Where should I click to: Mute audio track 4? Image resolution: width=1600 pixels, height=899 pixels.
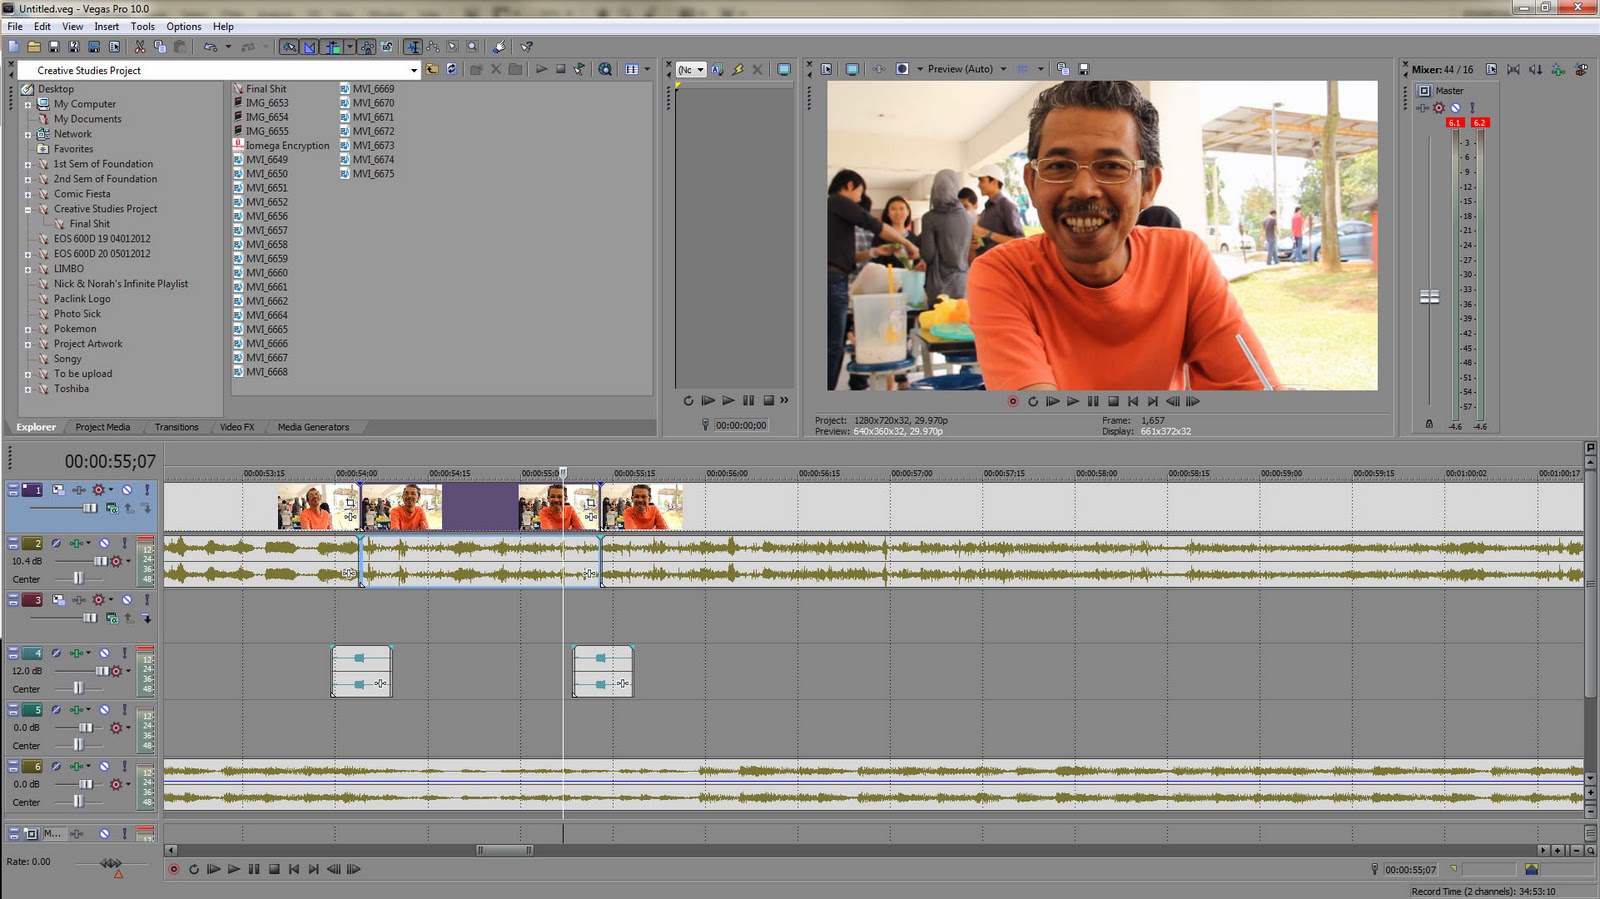click(104, 653)
